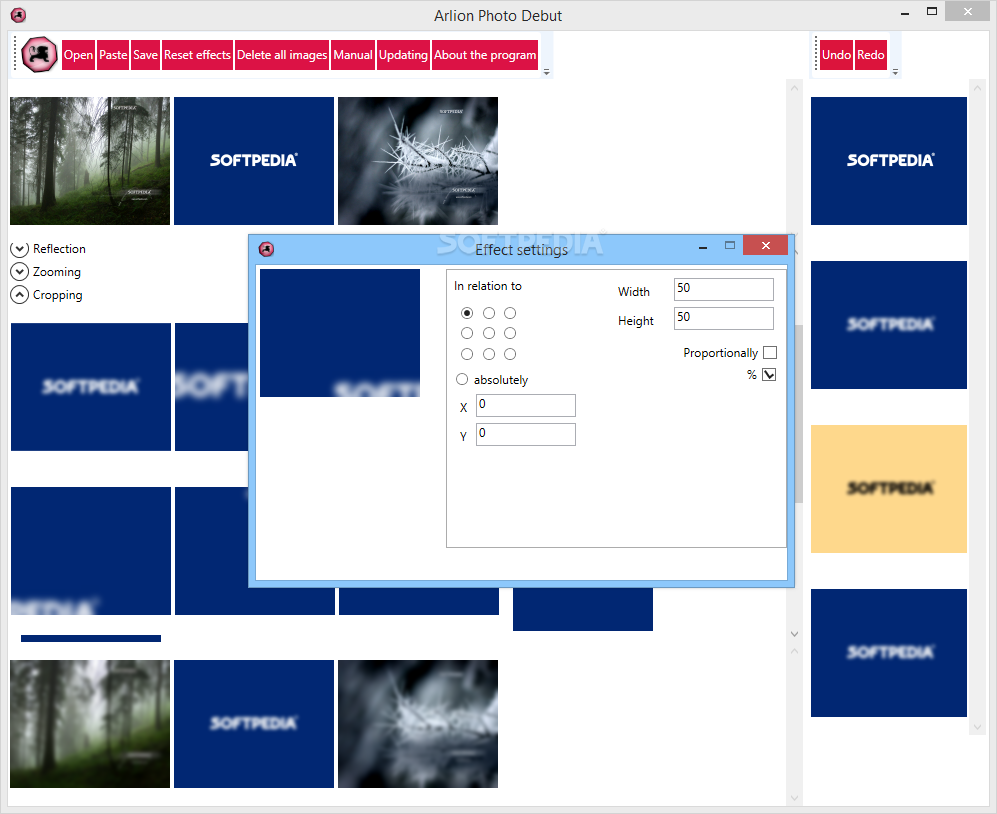Maximize the Effect settings dialog
The image size is (997, 814).
click(x=730, y=245)
